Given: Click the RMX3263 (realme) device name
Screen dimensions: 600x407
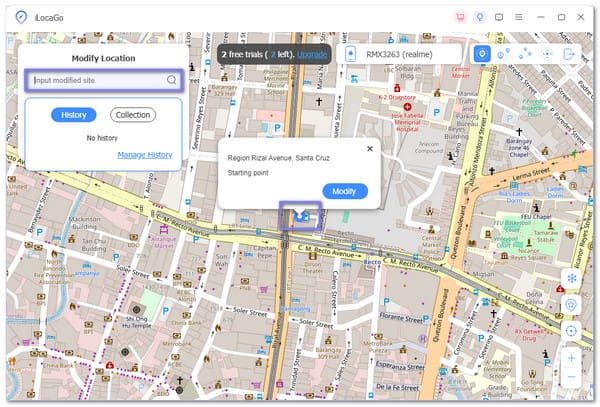Looking at the screenshot, I should [399, 54].
